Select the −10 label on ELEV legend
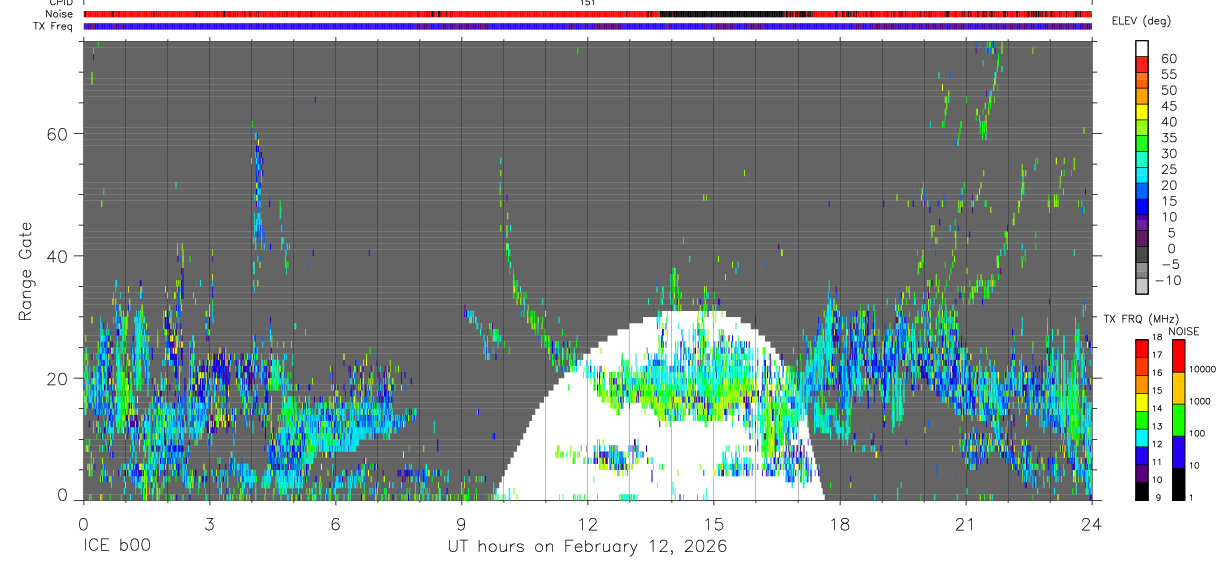Image resolution: width=1228 pixels, height=567 pixels. tap(1168, 281)
